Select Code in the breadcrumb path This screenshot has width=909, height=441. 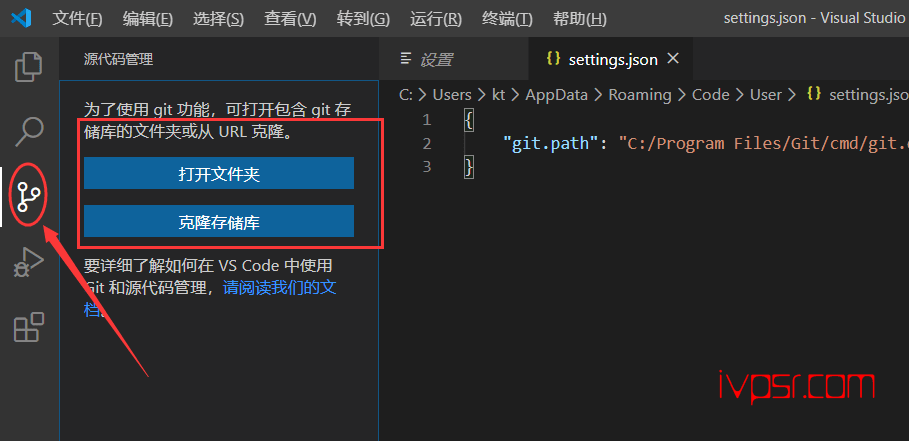click(711, 95)
